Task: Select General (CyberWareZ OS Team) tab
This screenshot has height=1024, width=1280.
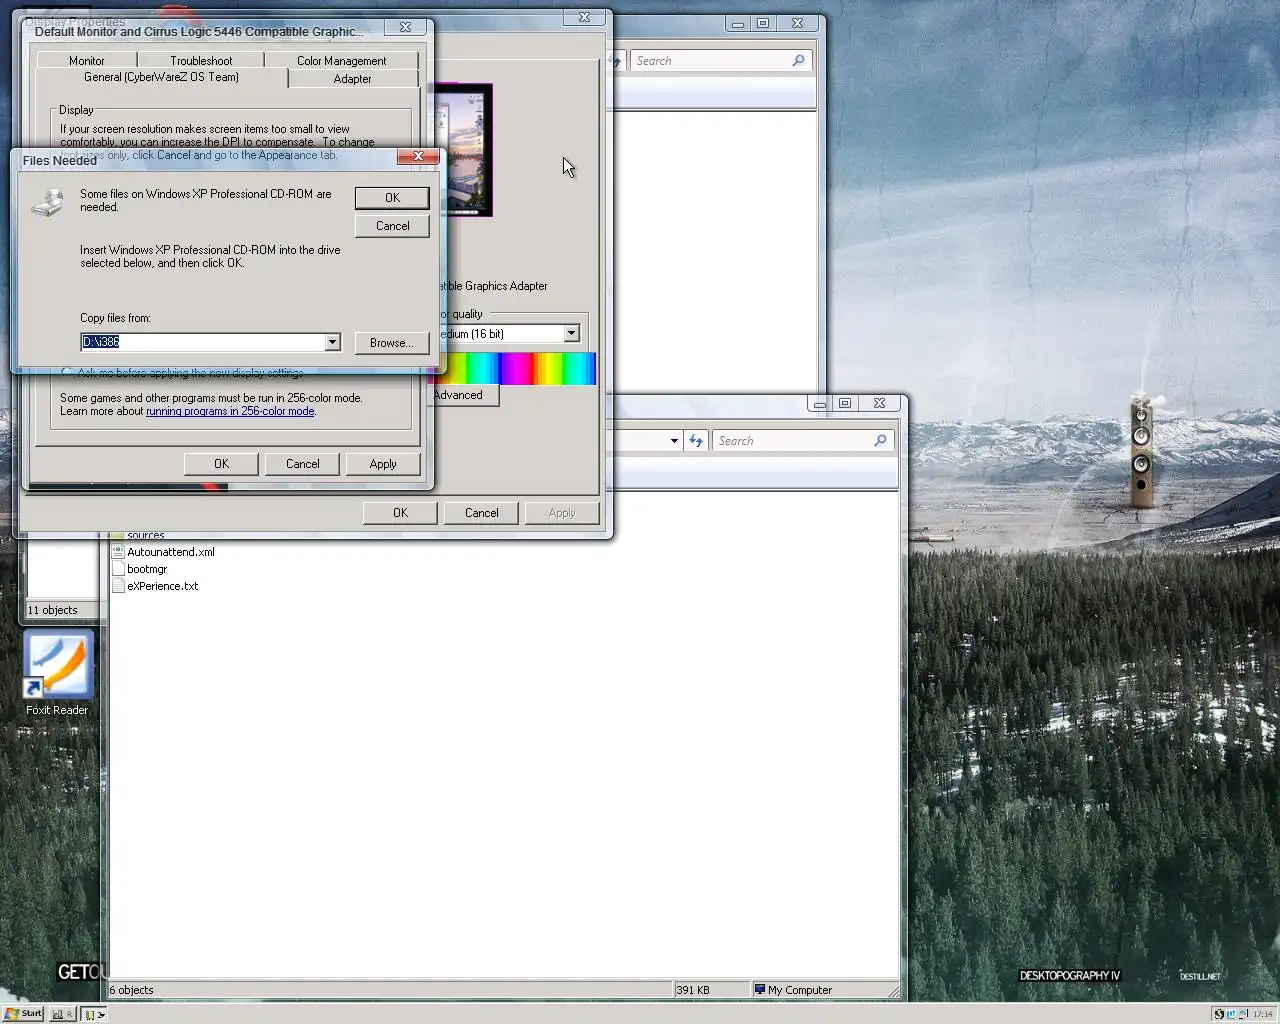Action: click(x=162, y=77)
